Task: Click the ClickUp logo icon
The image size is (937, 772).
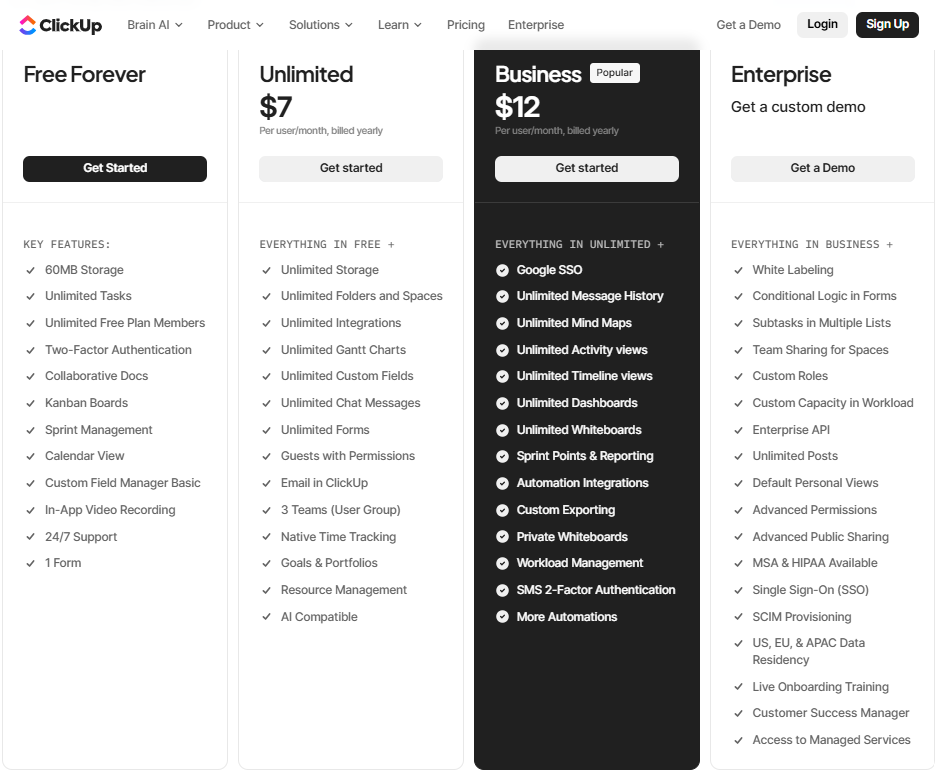Action: pyautogui.click(x=28, y=25)
